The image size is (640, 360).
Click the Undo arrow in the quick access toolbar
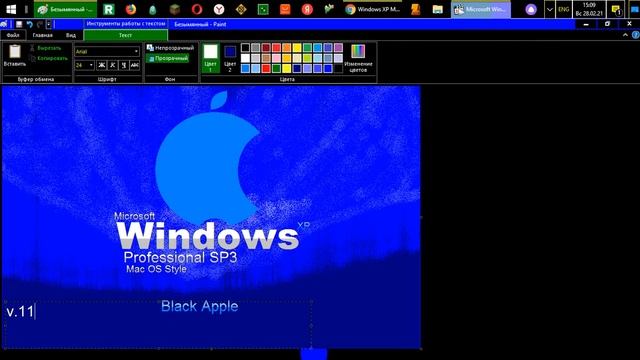29,24
